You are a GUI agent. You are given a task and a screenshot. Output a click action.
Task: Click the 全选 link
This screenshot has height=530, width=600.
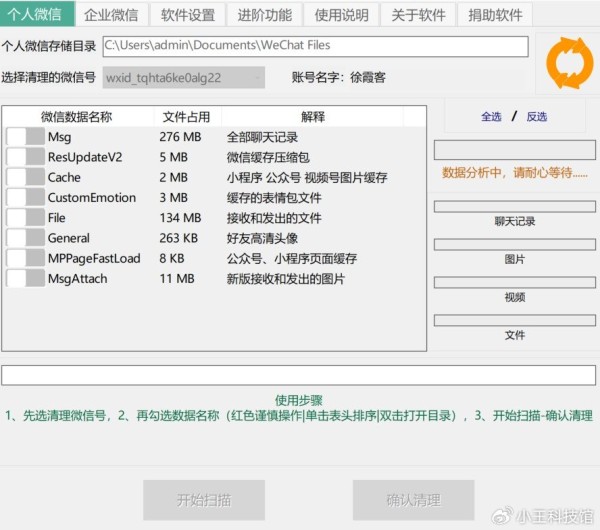(x=491, y=116)
